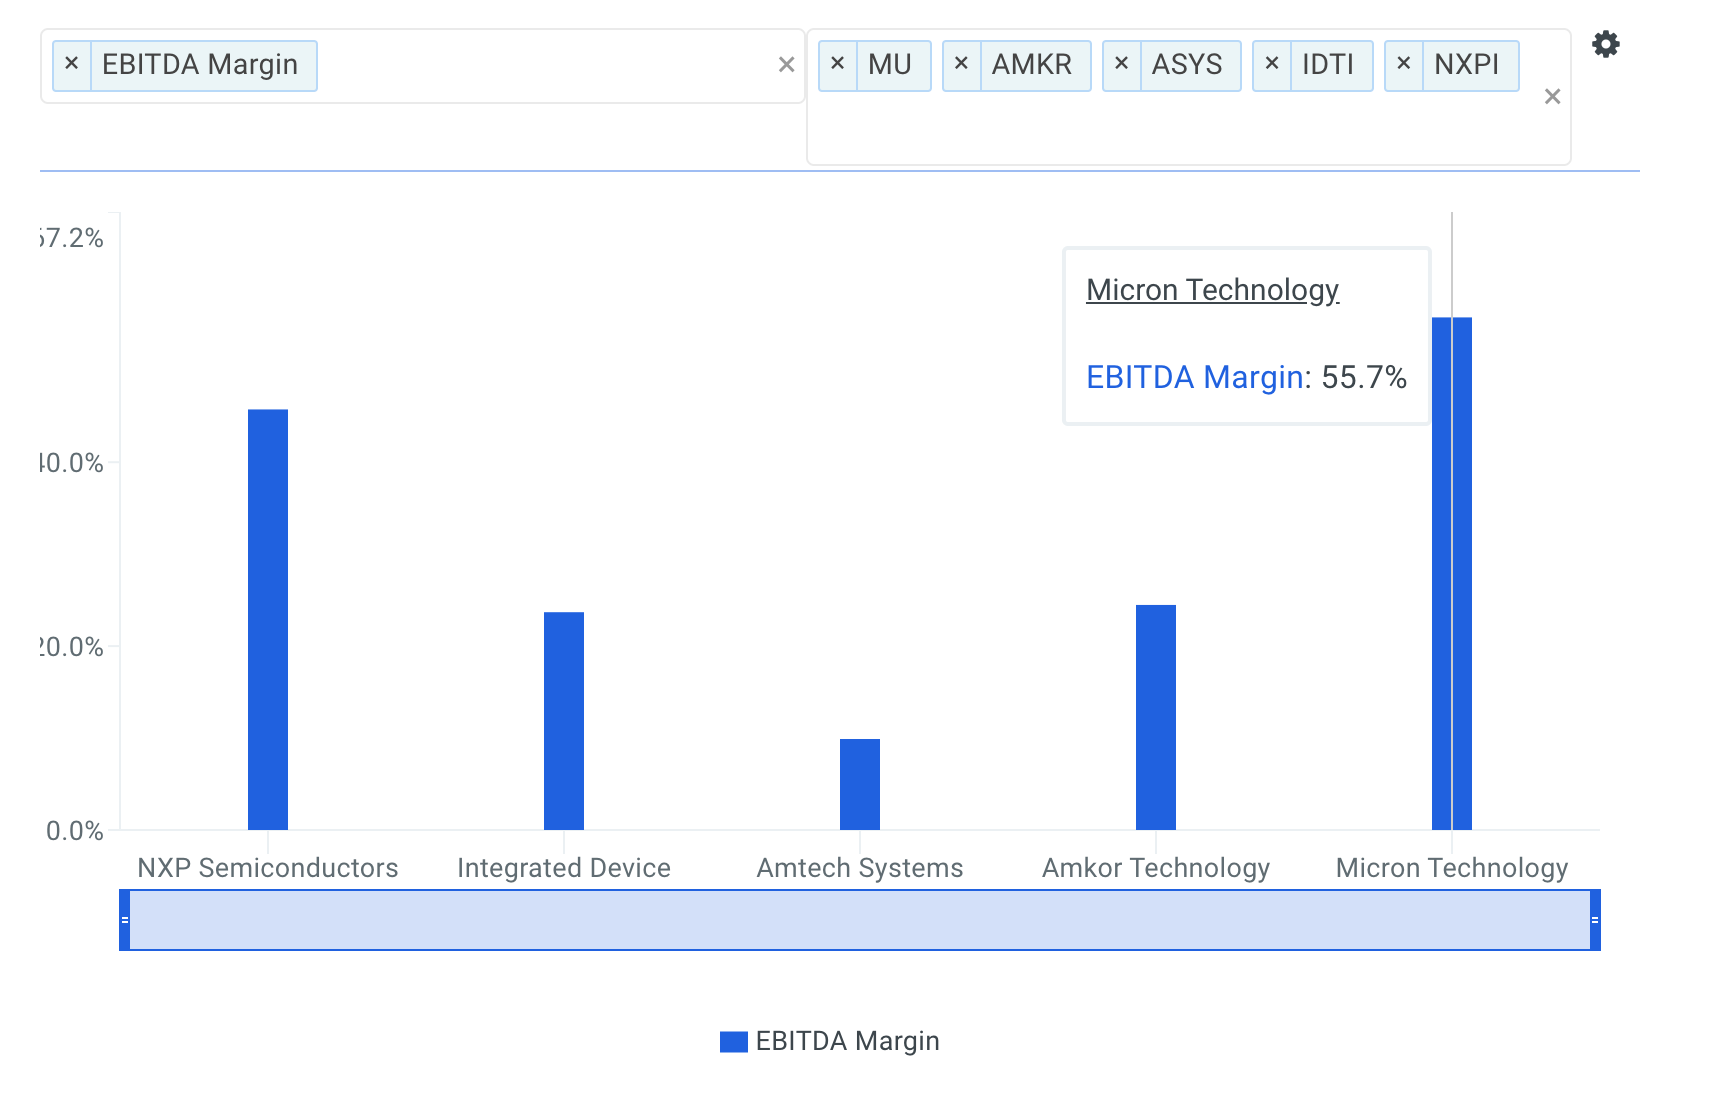Remove the NXPI ticker tag
1720x1094 pixels.
[x=1404, y=65]
